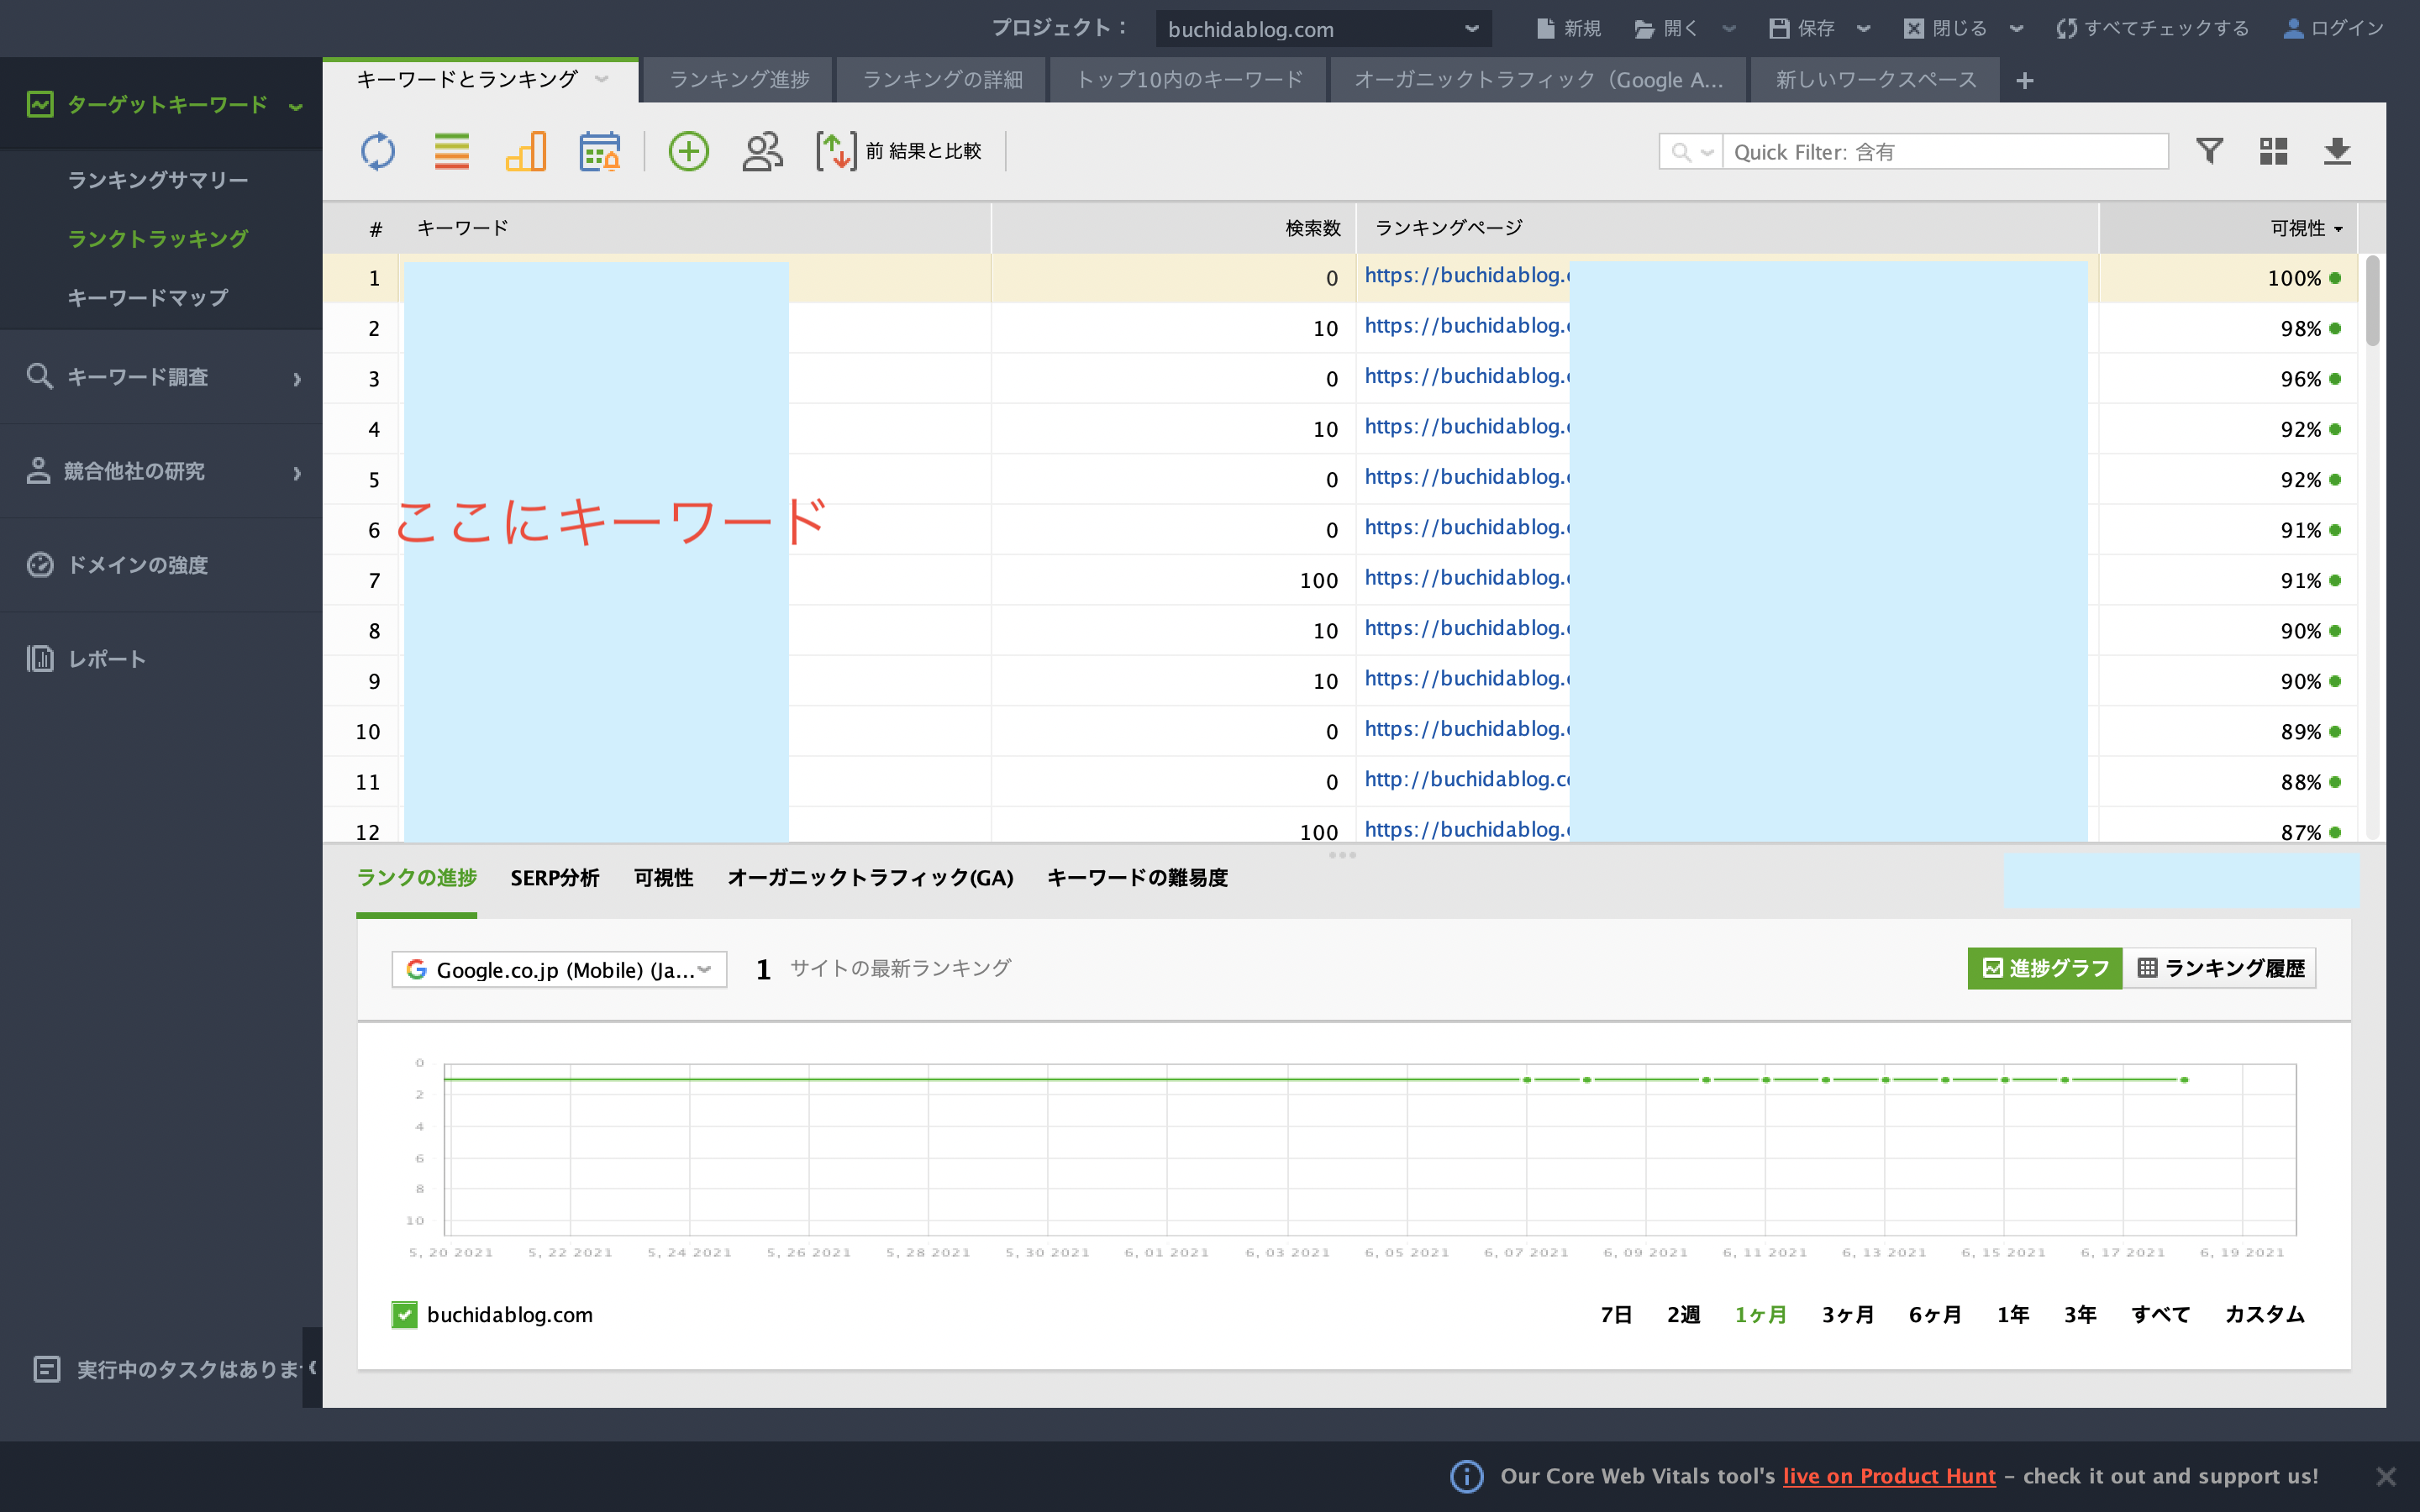
Task: Open the quick filter type dropdown arrow
Action: (x=1707, y=152)
